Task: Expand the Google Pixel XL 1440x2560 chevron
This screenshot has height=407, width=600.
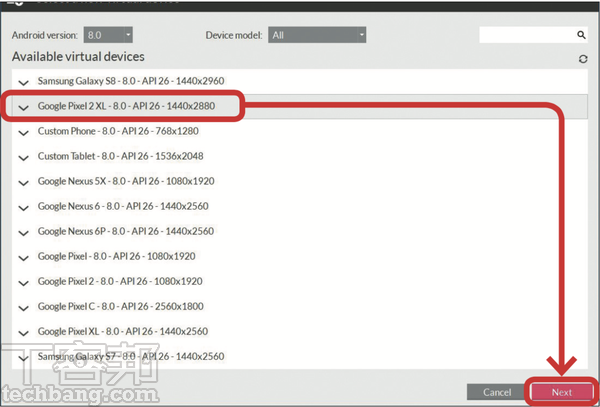Action: pyautogui.click(x=24, y=333)
